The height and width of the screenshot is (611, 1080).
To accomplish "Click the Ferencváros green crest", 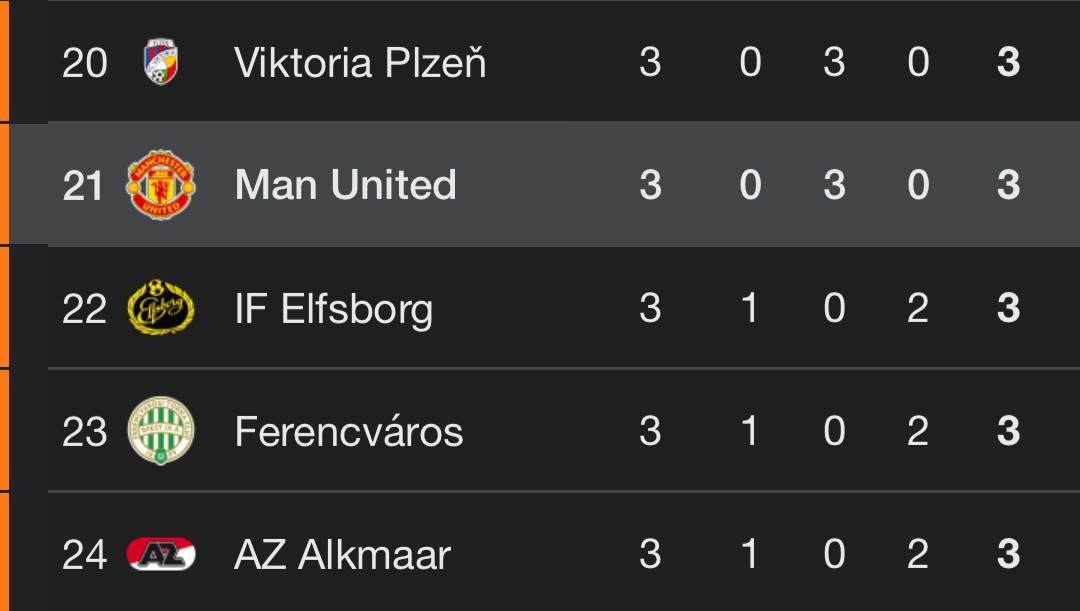I will click(160, 431).
